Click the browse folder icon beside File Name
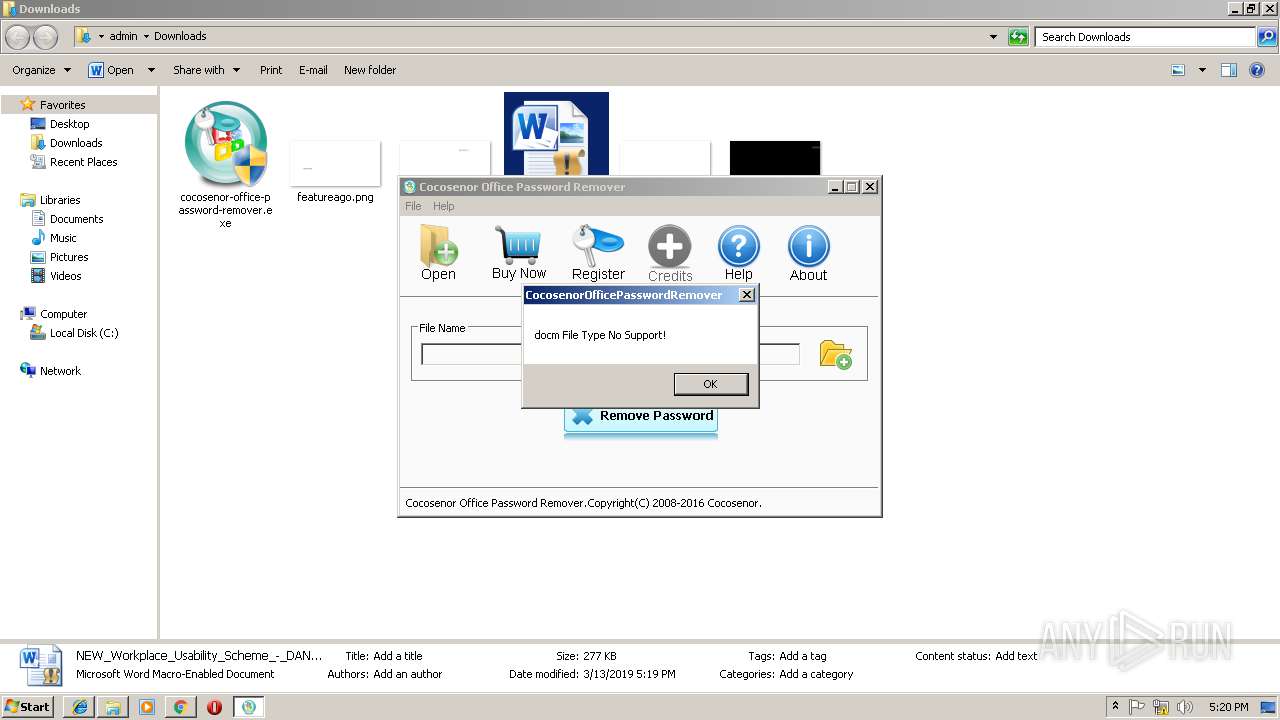Screen dimensions: 1280x720 pos(836,354)
